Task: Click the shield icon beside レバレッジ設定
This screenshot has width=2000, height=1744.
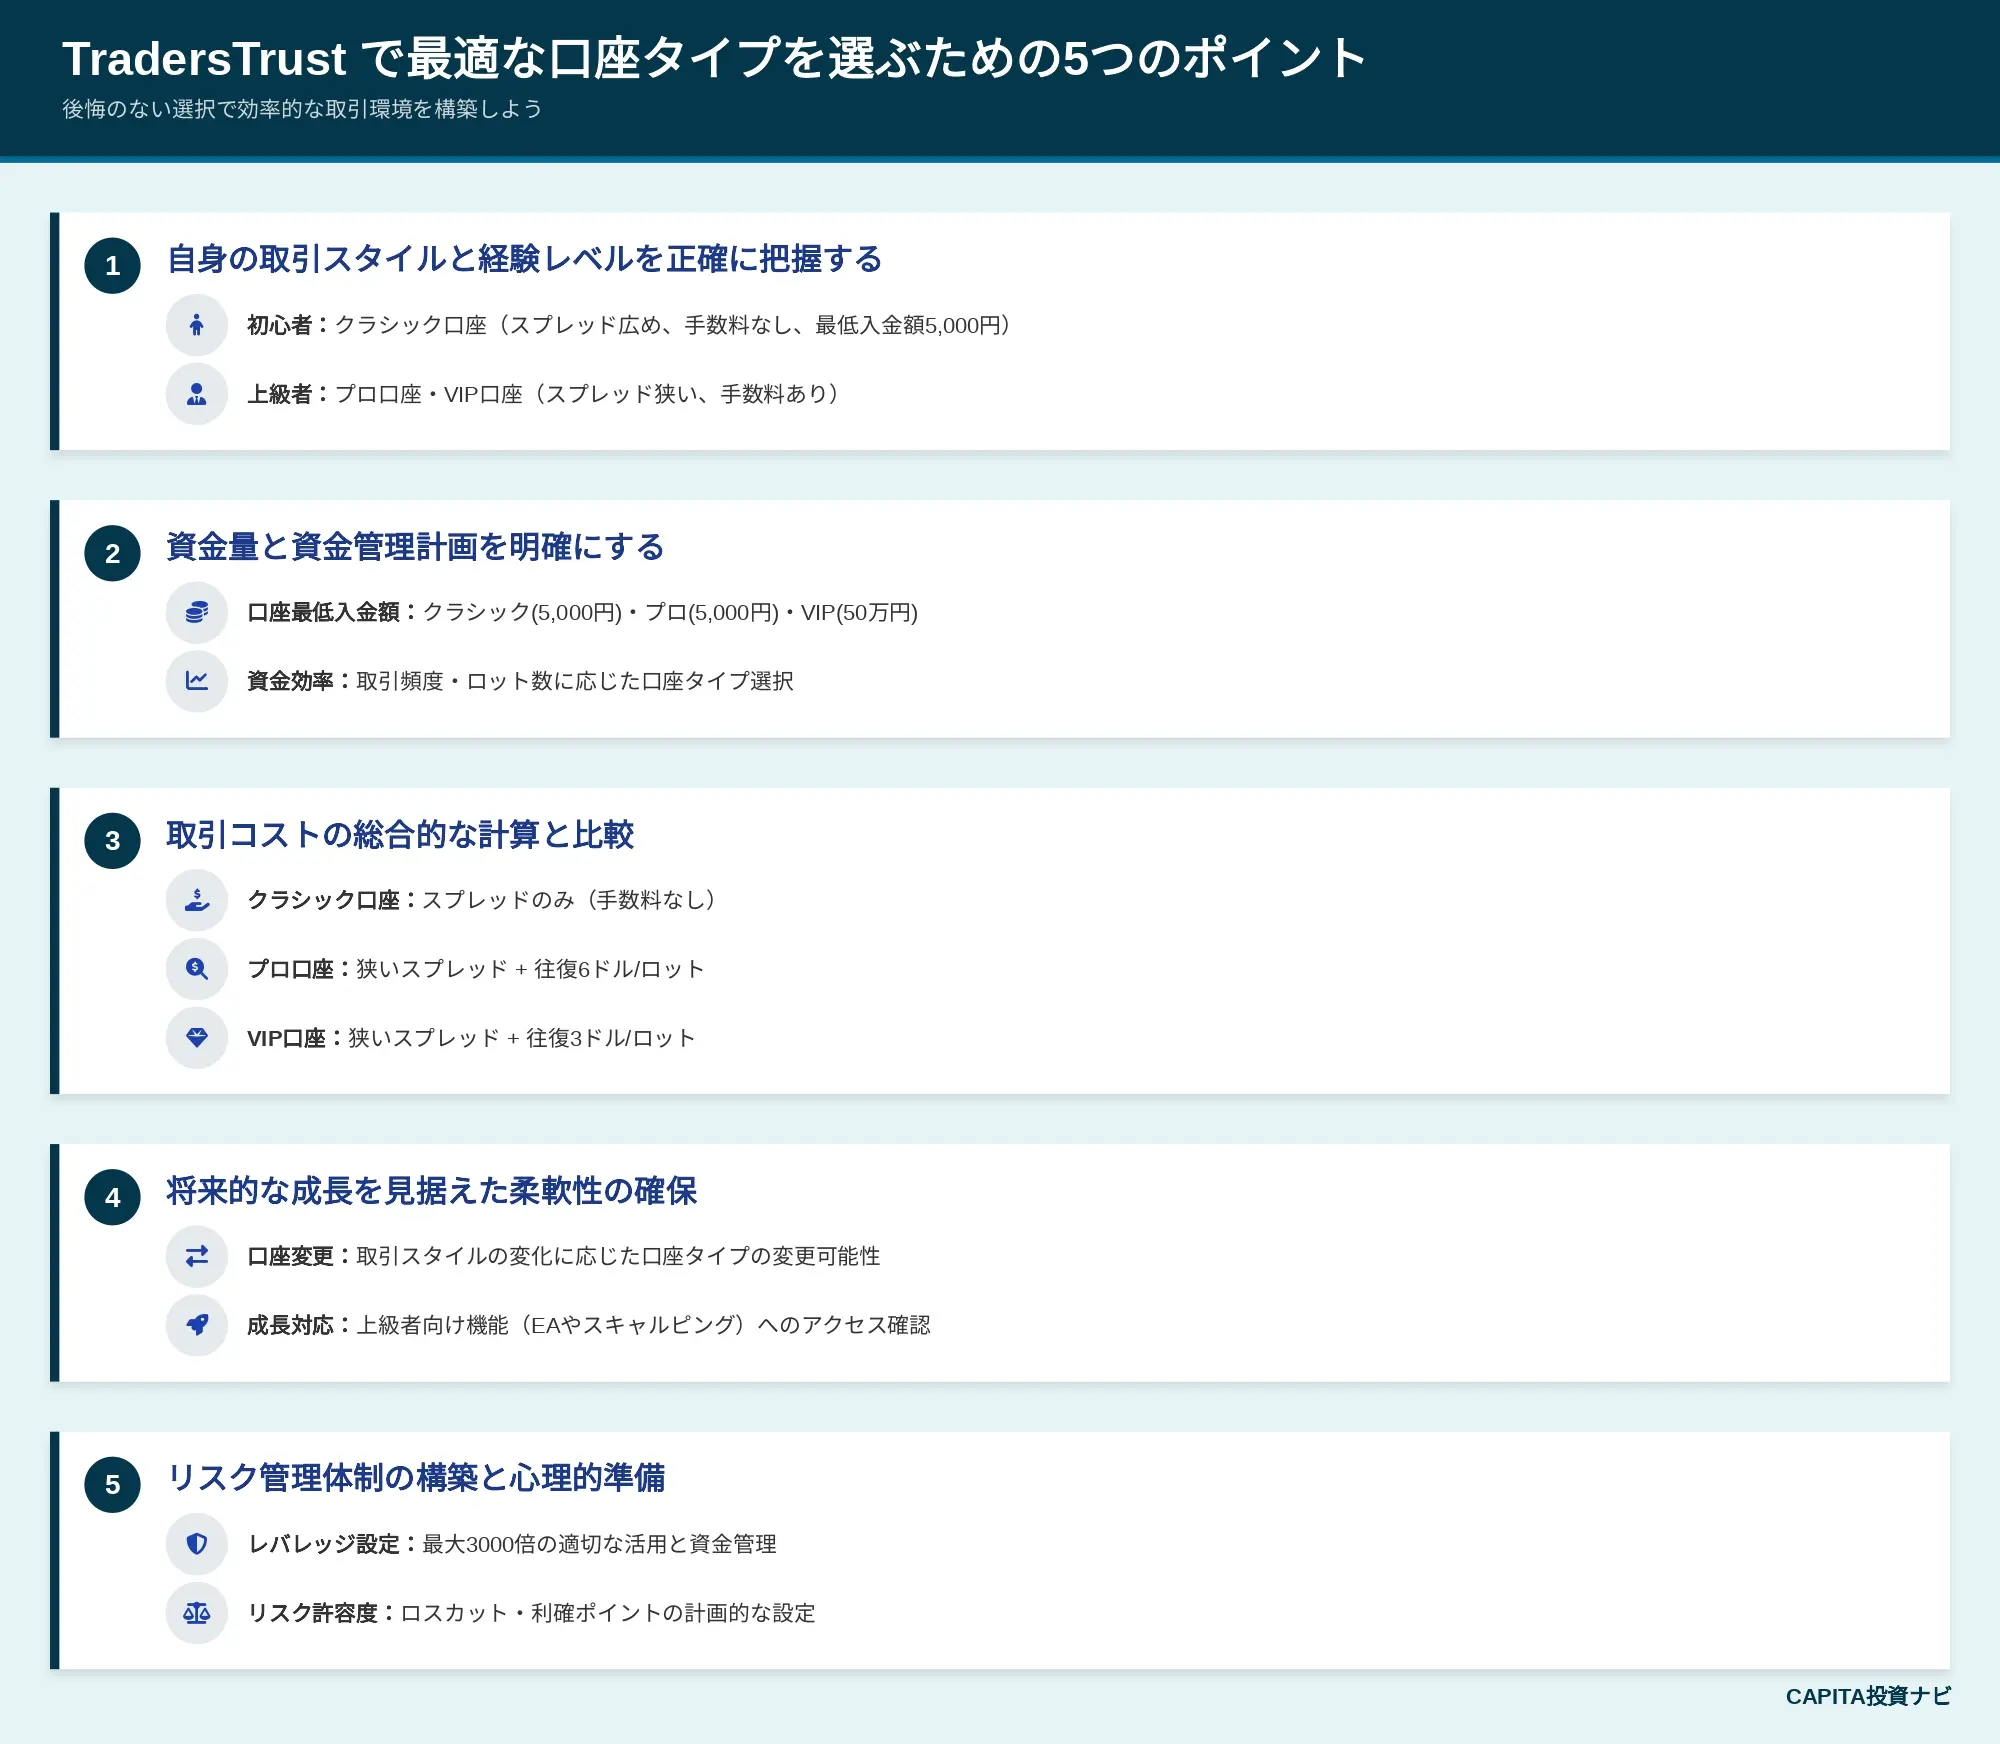Action: pos(197,1544)
